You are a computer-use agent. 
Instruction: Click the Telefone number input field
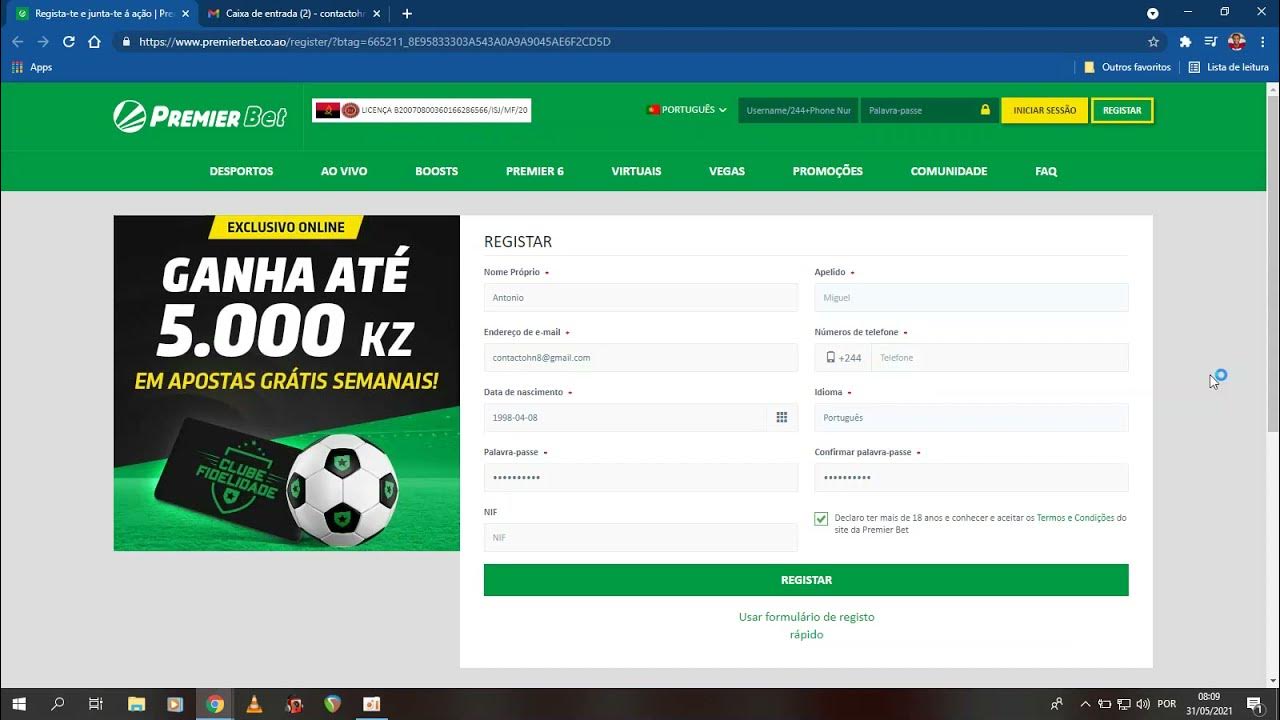[x=1000, y=357]
